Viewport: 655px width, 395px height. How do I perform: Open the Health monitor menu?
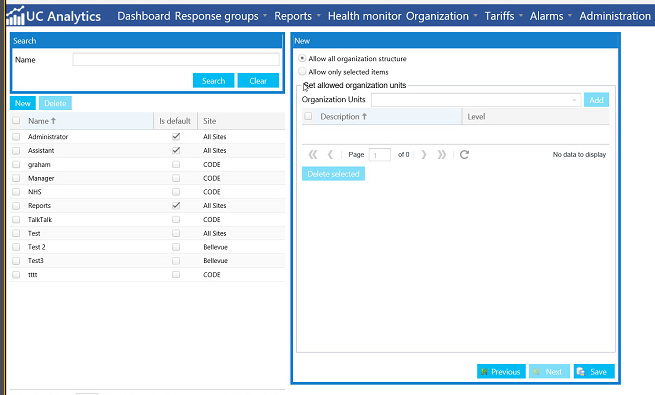[366, 16]
